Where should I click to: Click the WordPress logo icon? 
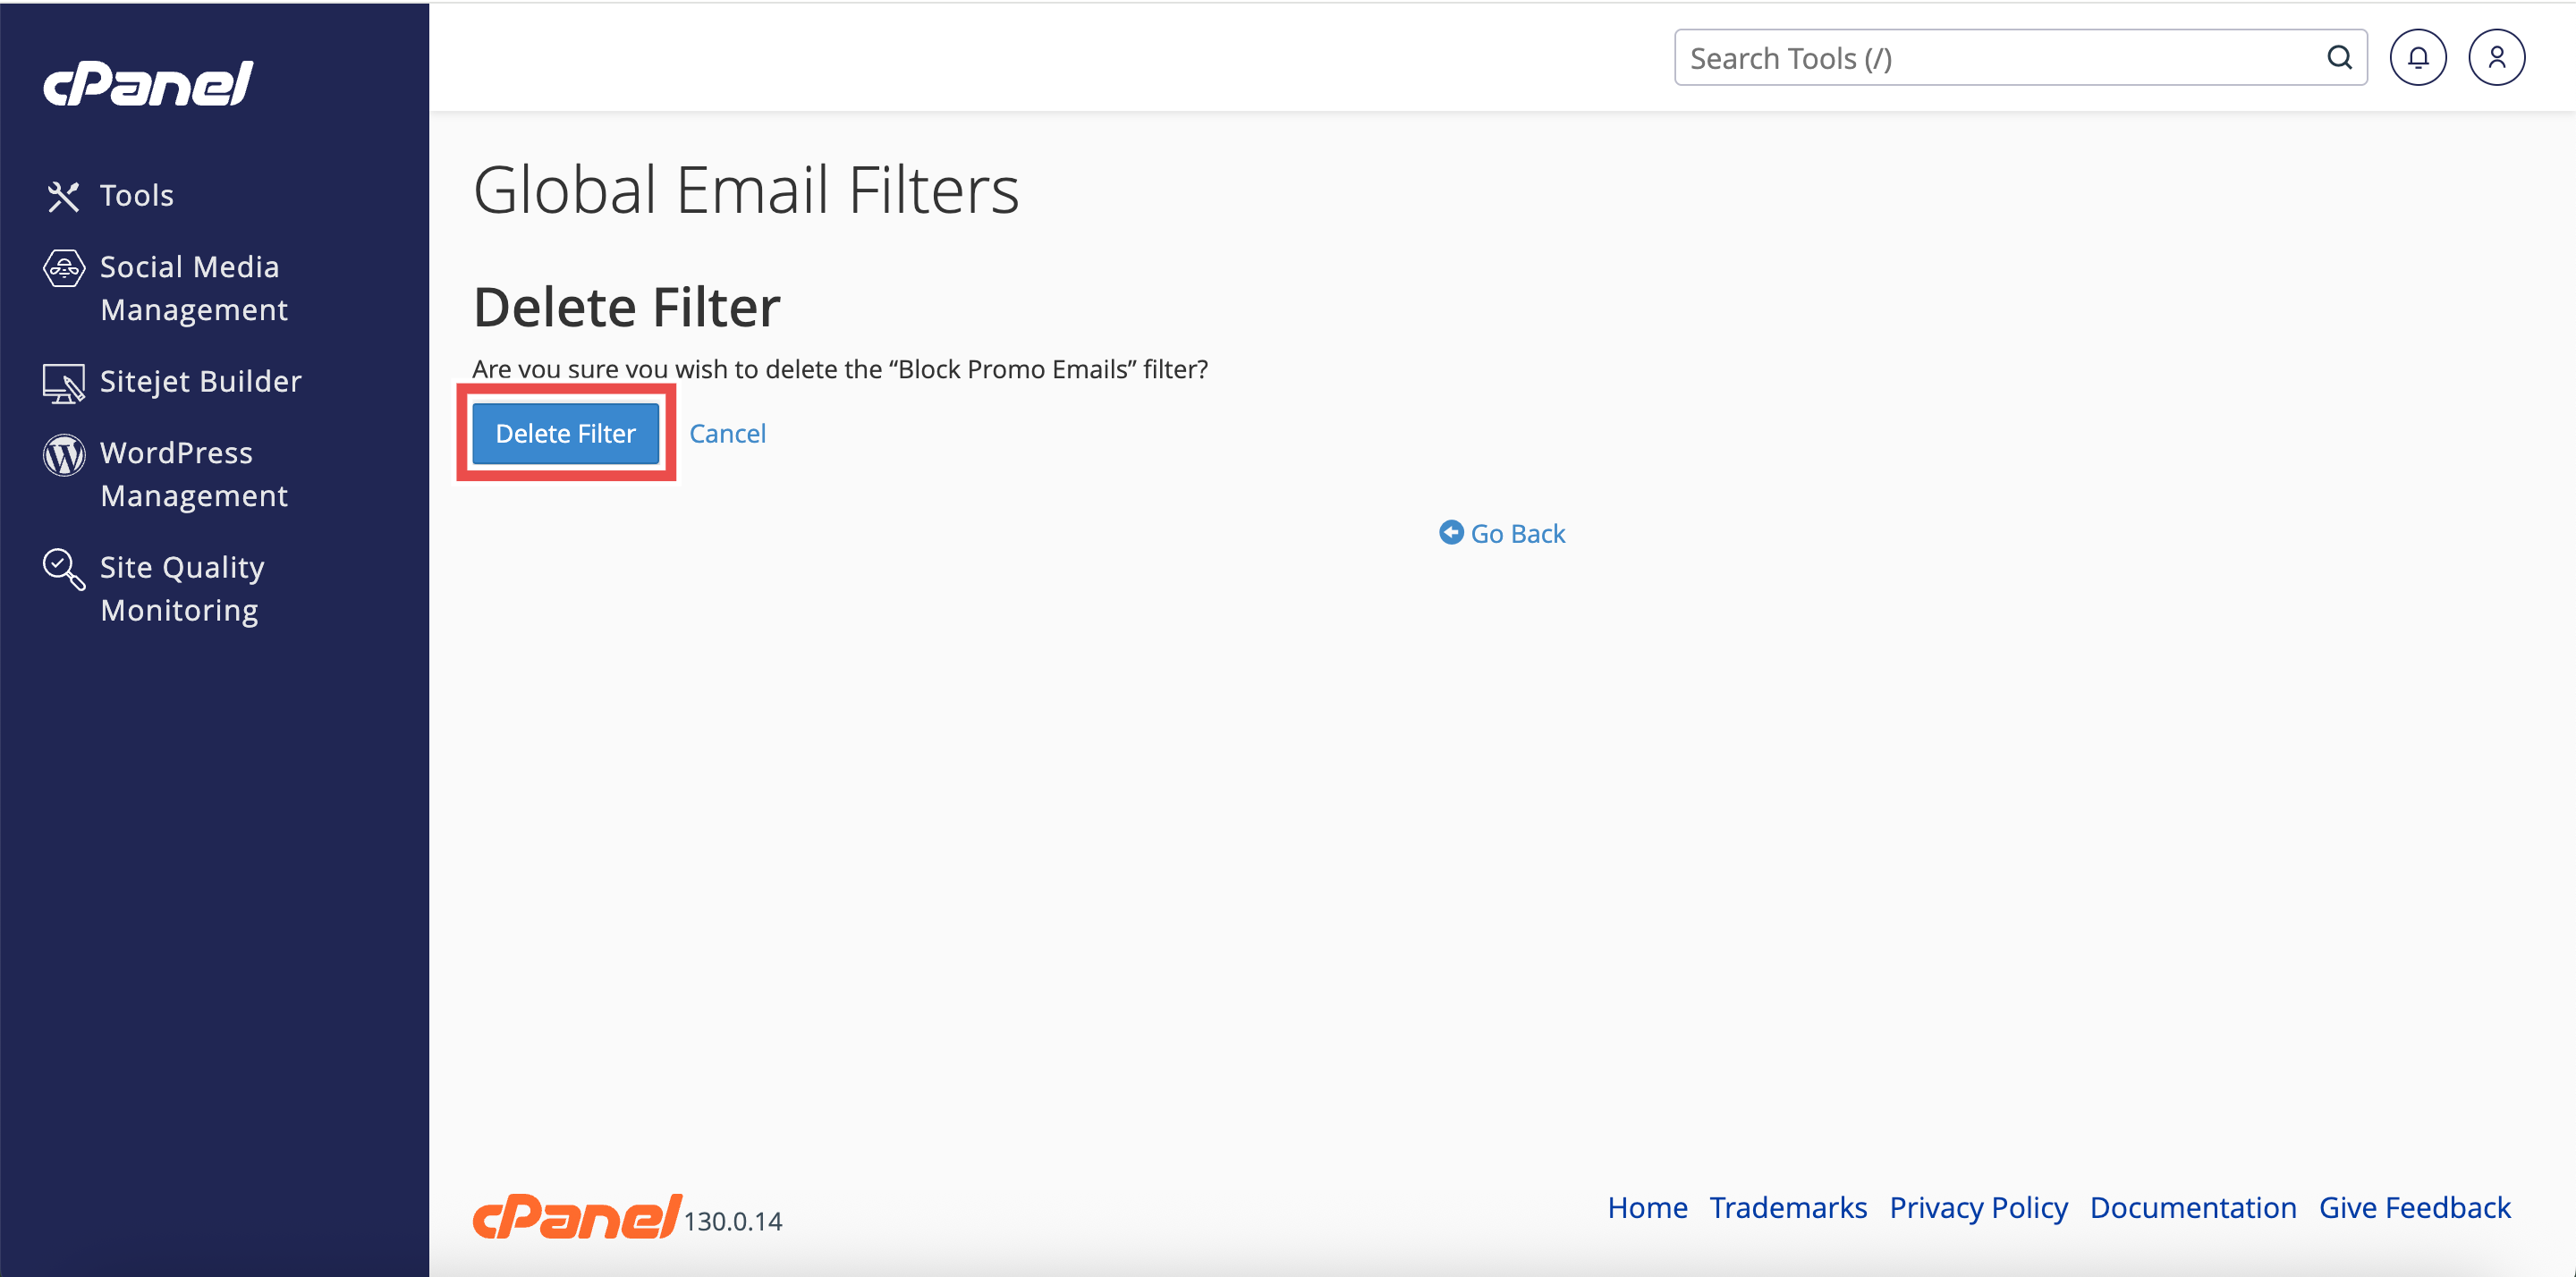click(x=64, y=455)
